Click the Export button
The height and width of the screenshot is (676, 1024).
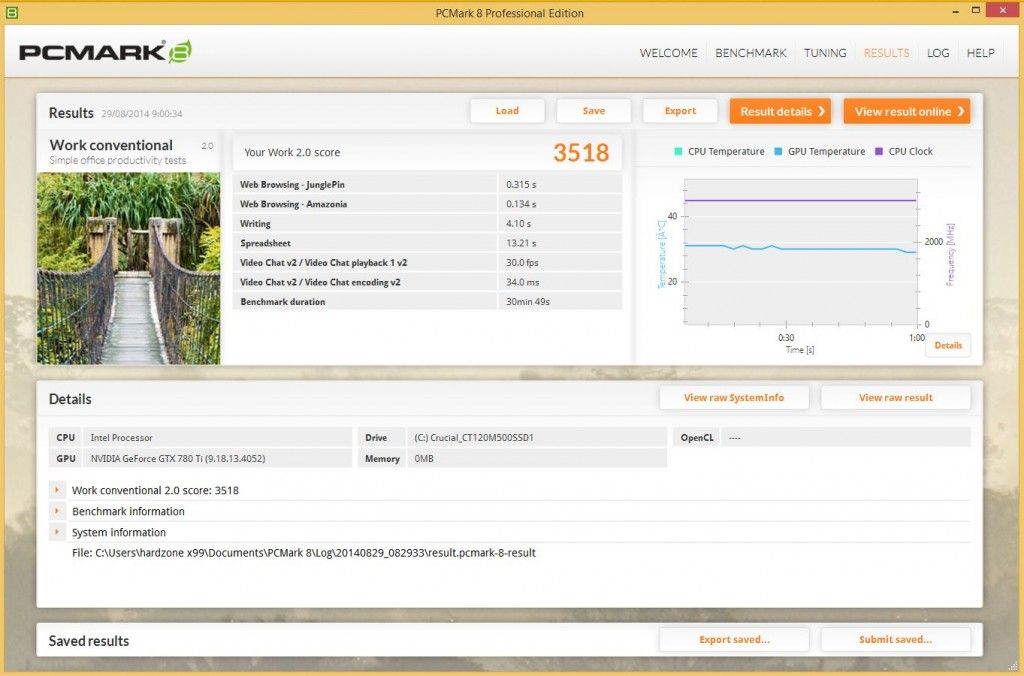[680, 111]
